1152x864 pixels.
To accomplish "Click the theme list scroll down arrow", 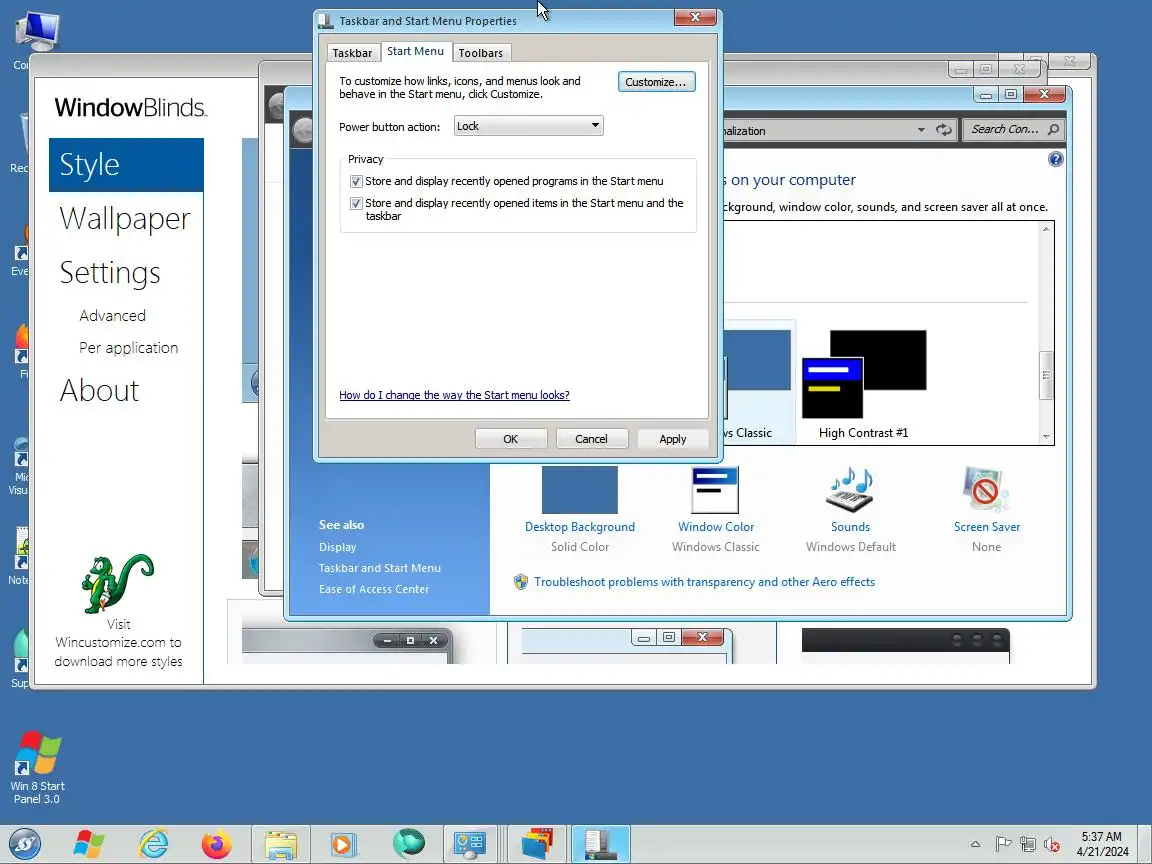I will [x=1046, y=436].
